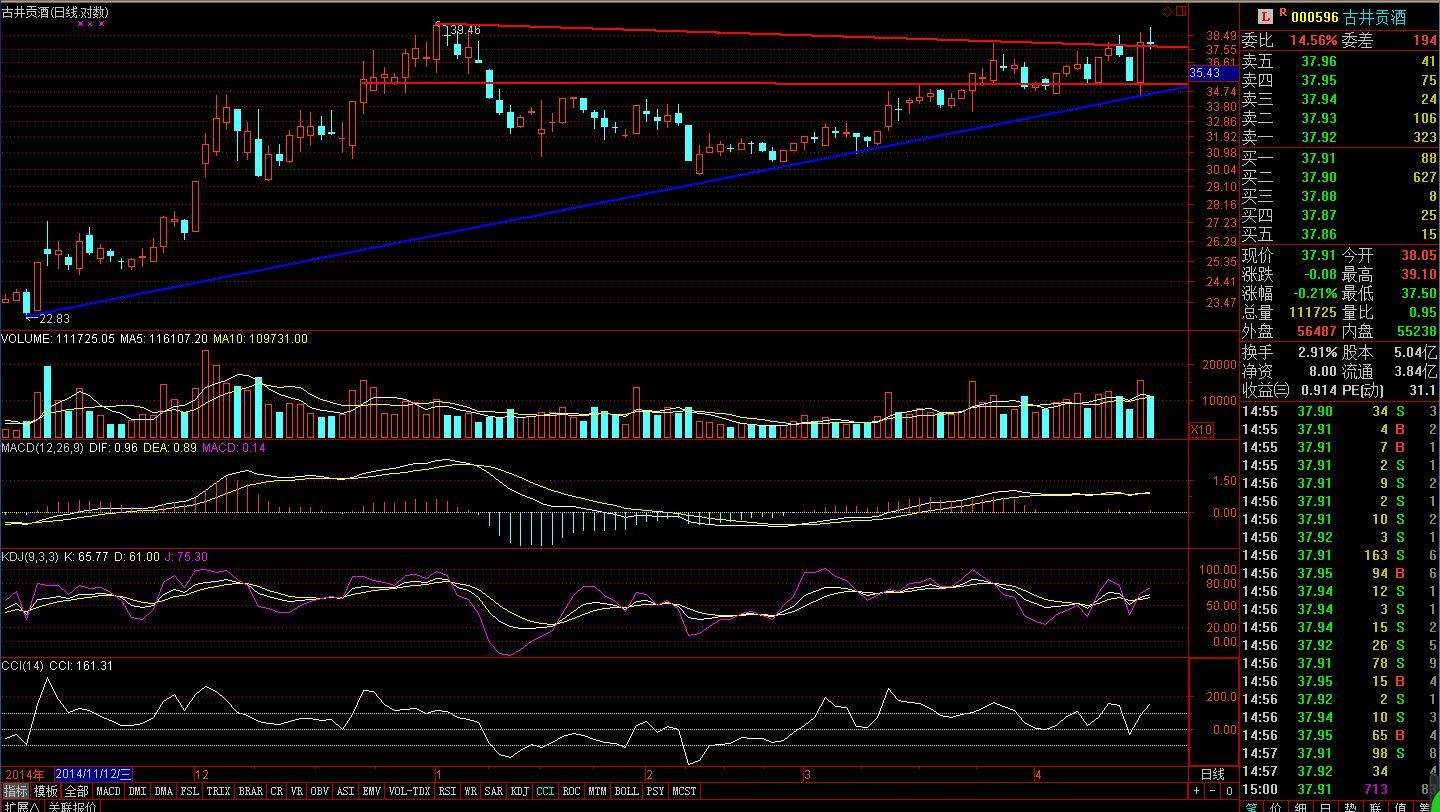1440x812 pixels.
Task: Click the X10 volume scale marker
Action: [1200, 428]
